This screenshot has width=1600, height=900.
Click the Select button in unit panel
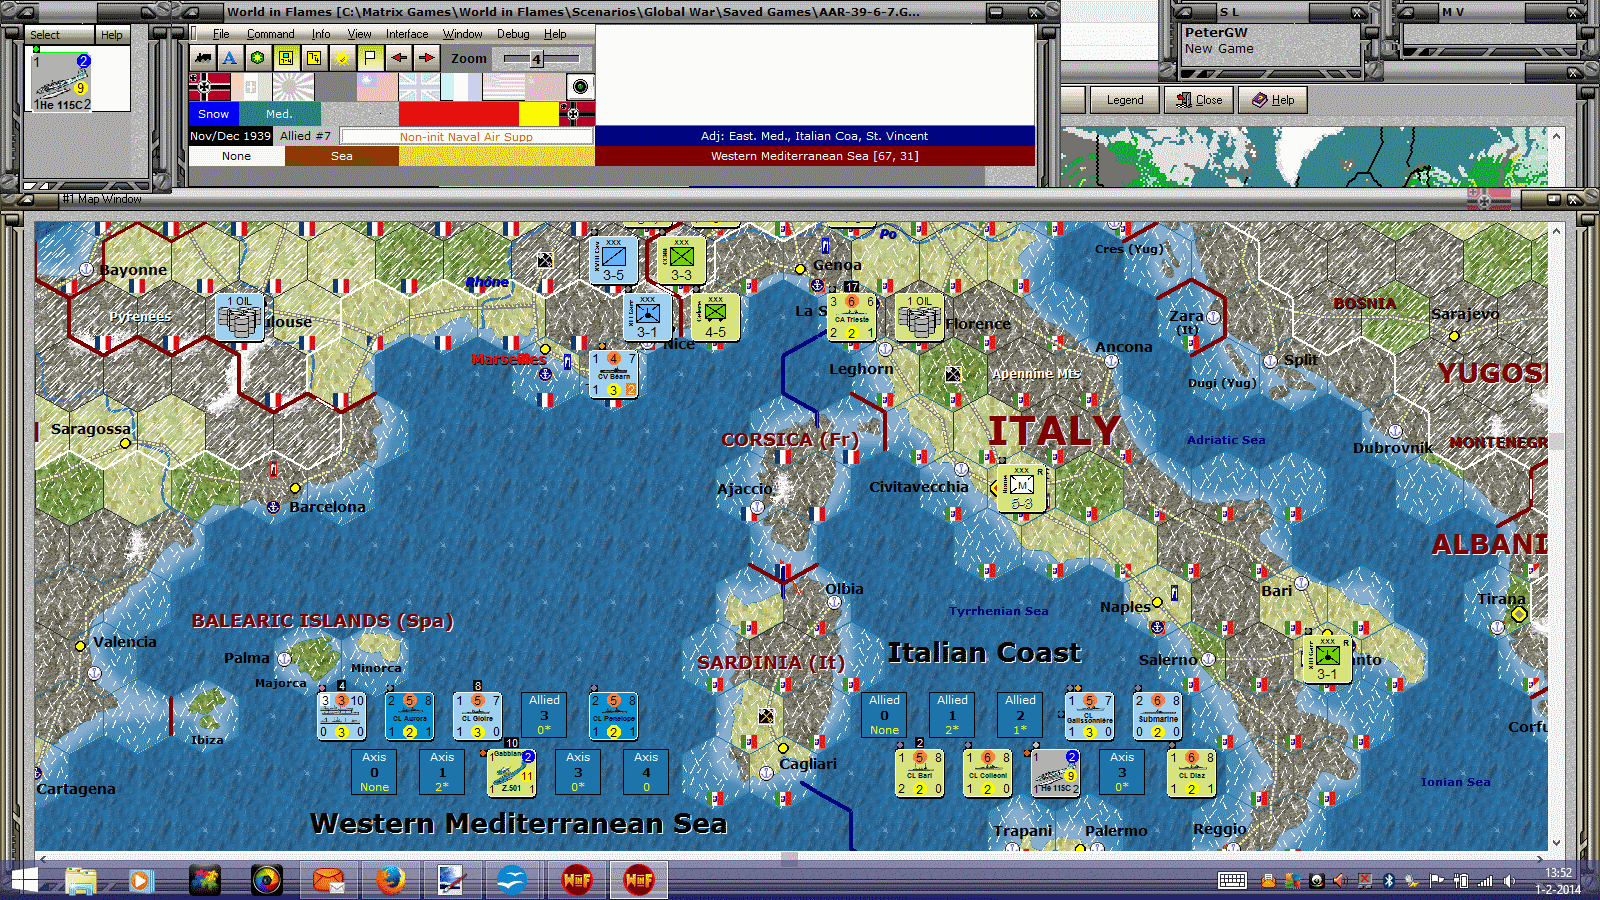(x=59, y=34)
